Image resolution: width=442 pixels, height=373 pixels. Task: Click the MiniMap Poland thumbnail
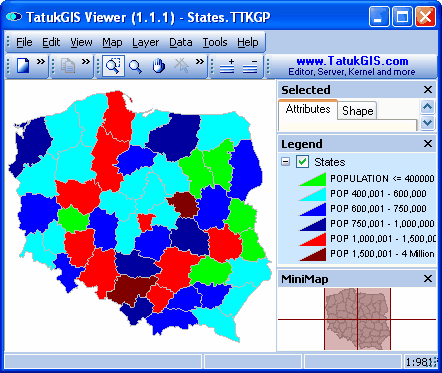pos(357,319)
